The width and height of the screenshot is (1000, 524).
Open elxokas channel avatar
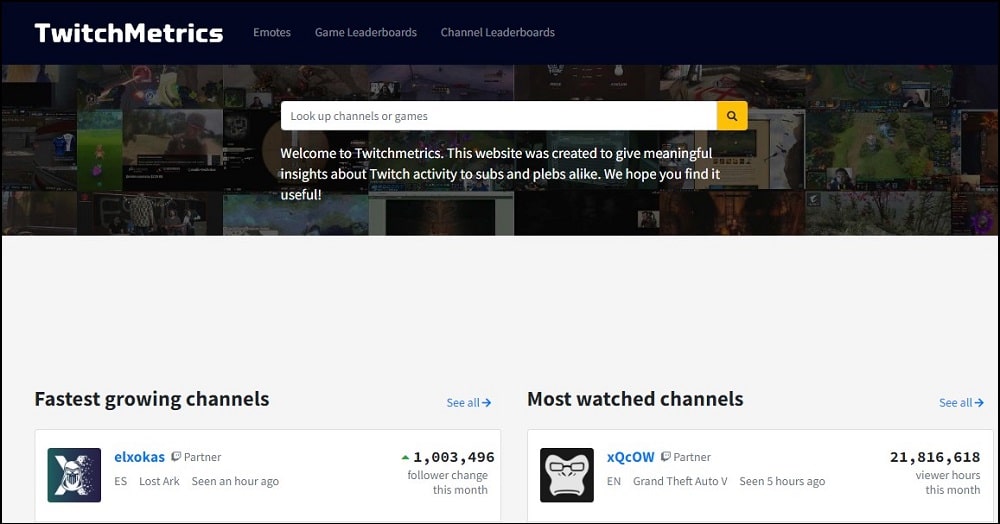pos(74,475)
